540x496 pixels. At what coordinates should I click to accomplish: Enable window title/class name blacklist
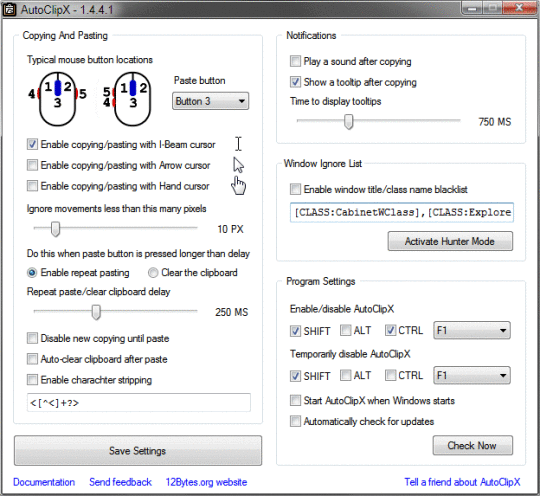pos(295,189)
